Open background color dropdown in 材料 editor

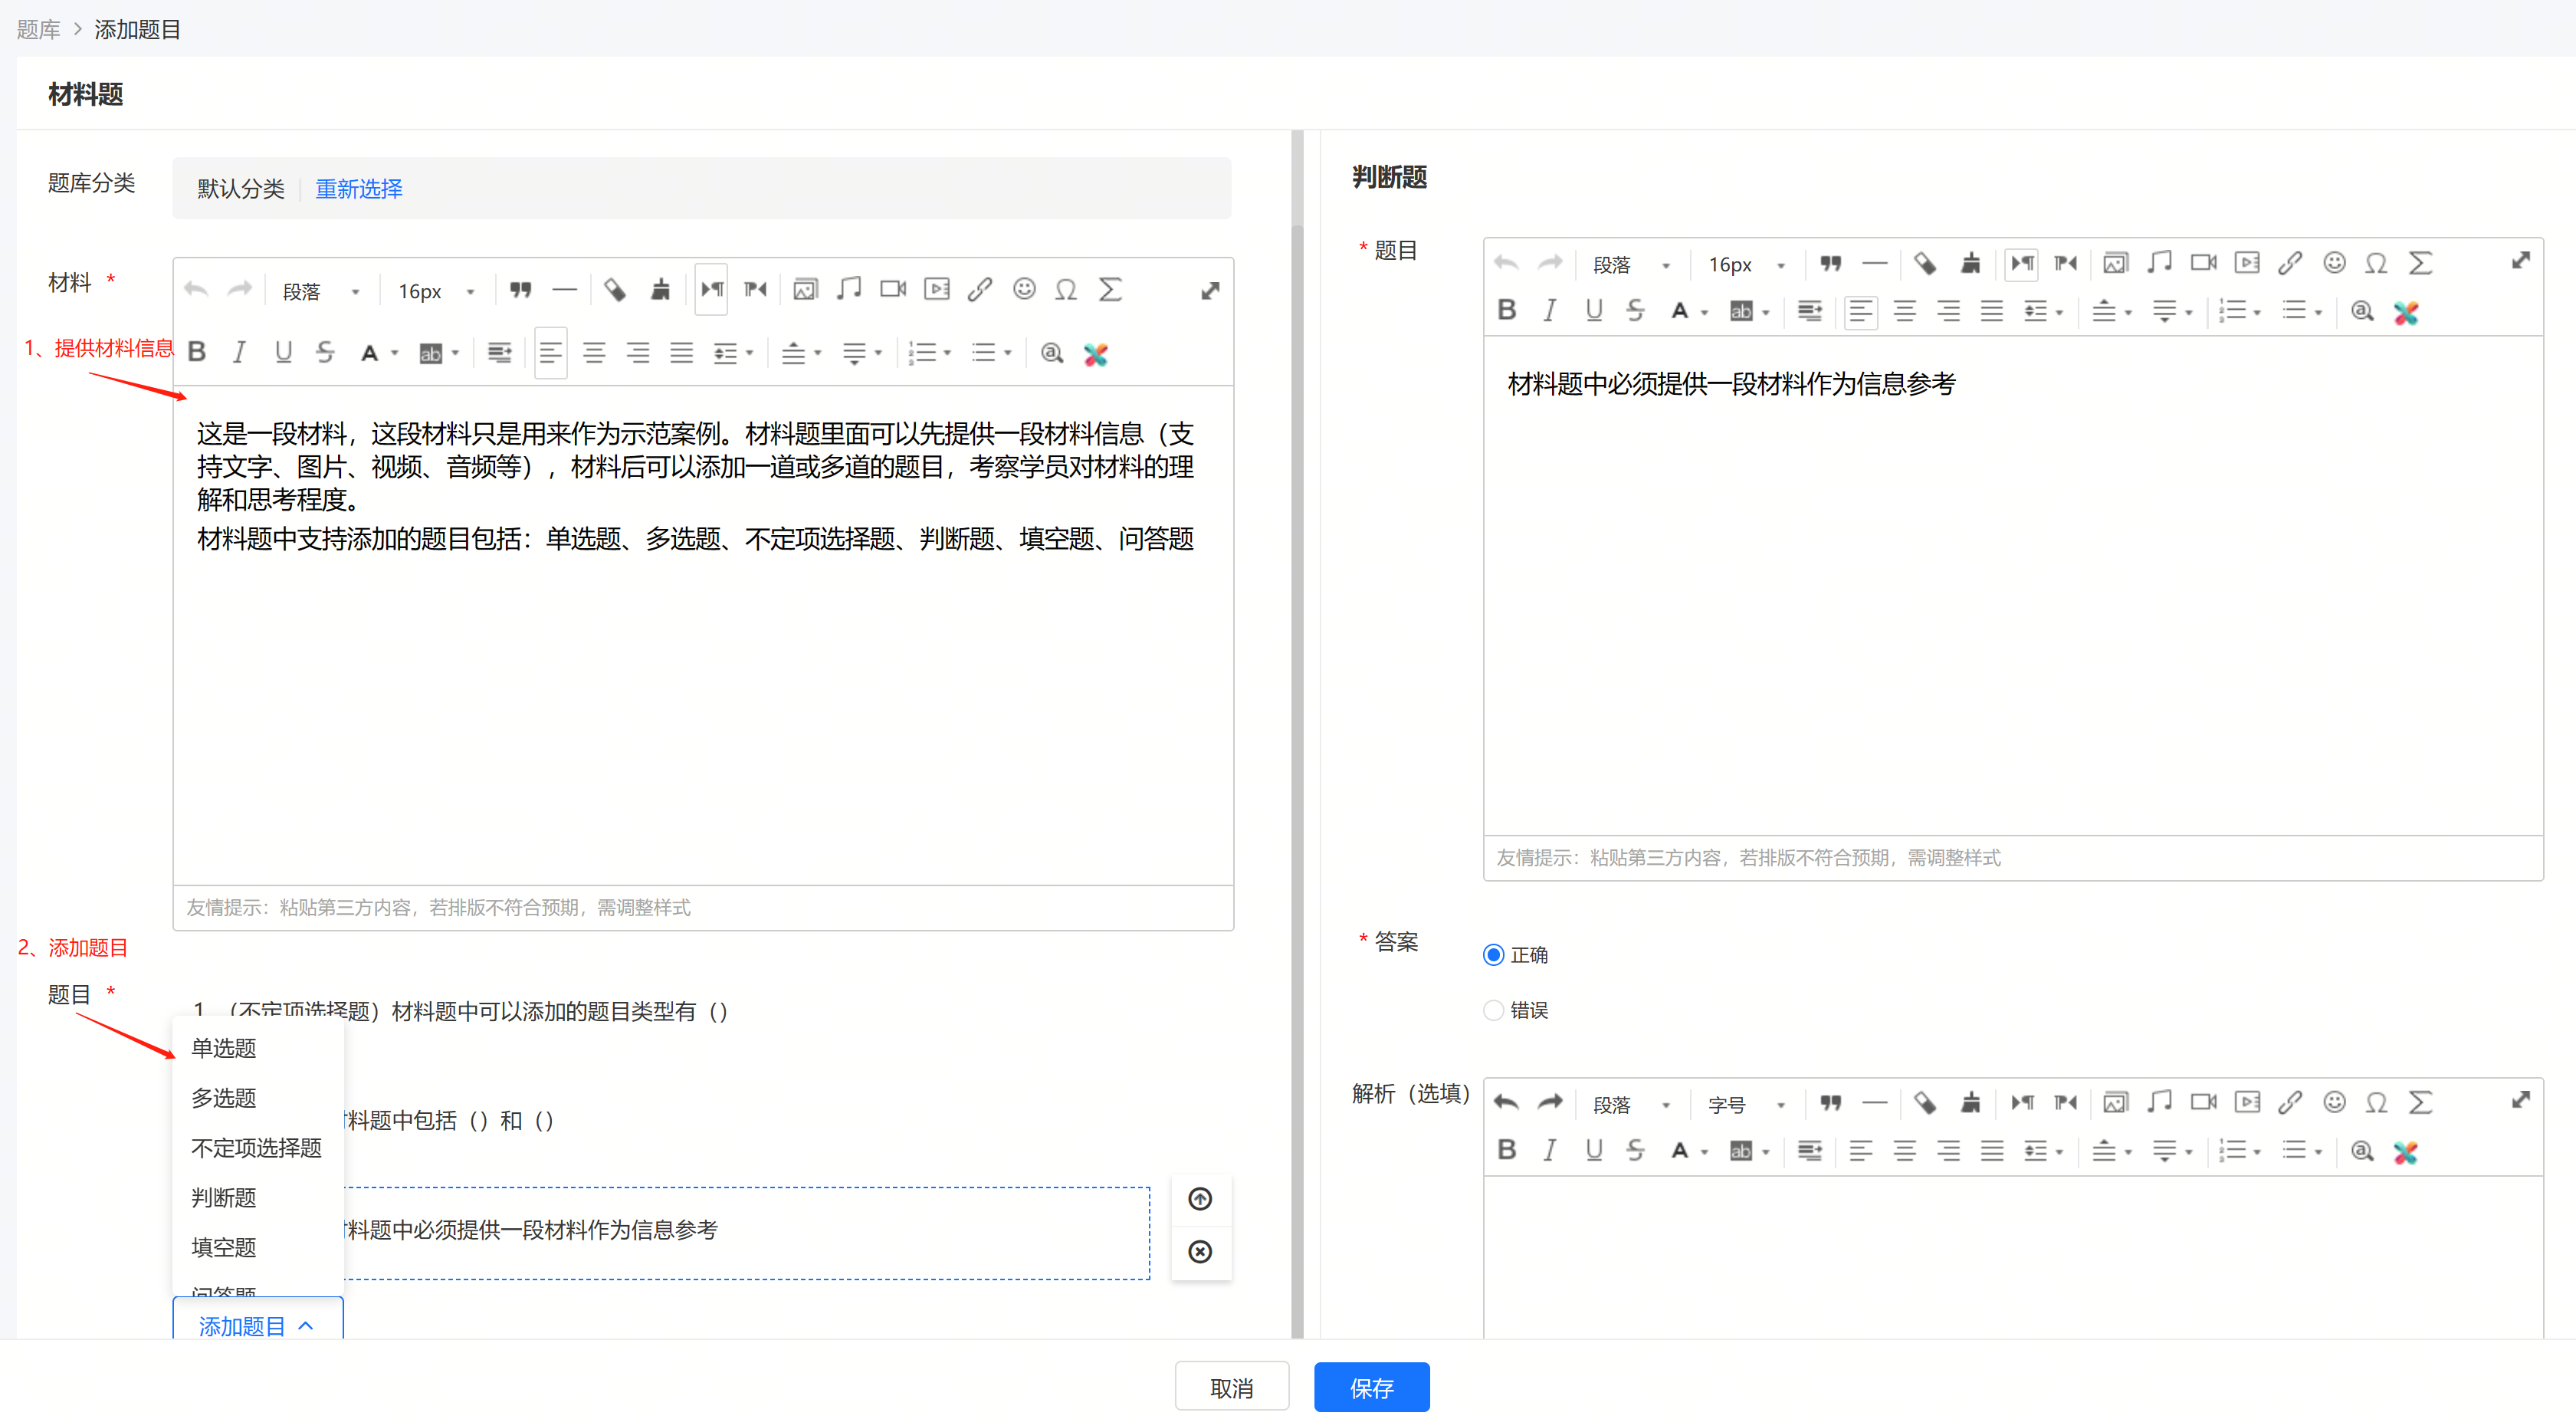(x=455, y=353)
